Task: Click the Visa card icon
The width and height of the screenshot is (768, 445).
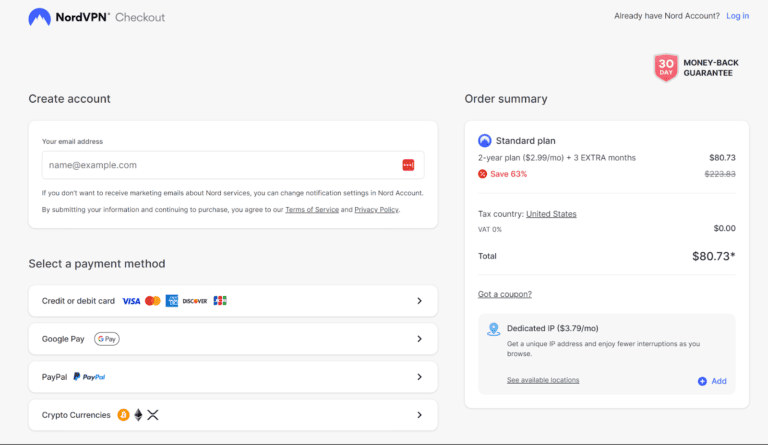Action: [131, 301]
